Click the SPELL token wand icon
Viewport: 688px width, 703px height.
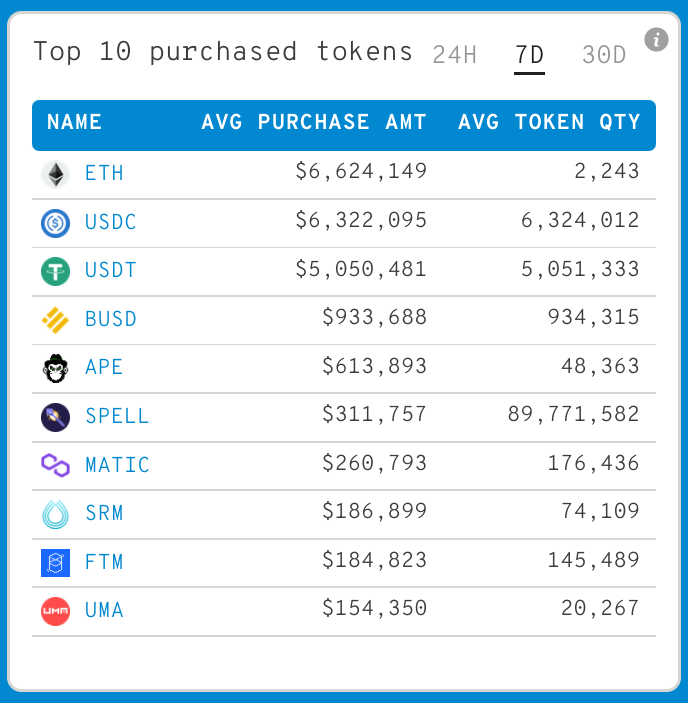(55, 416)
